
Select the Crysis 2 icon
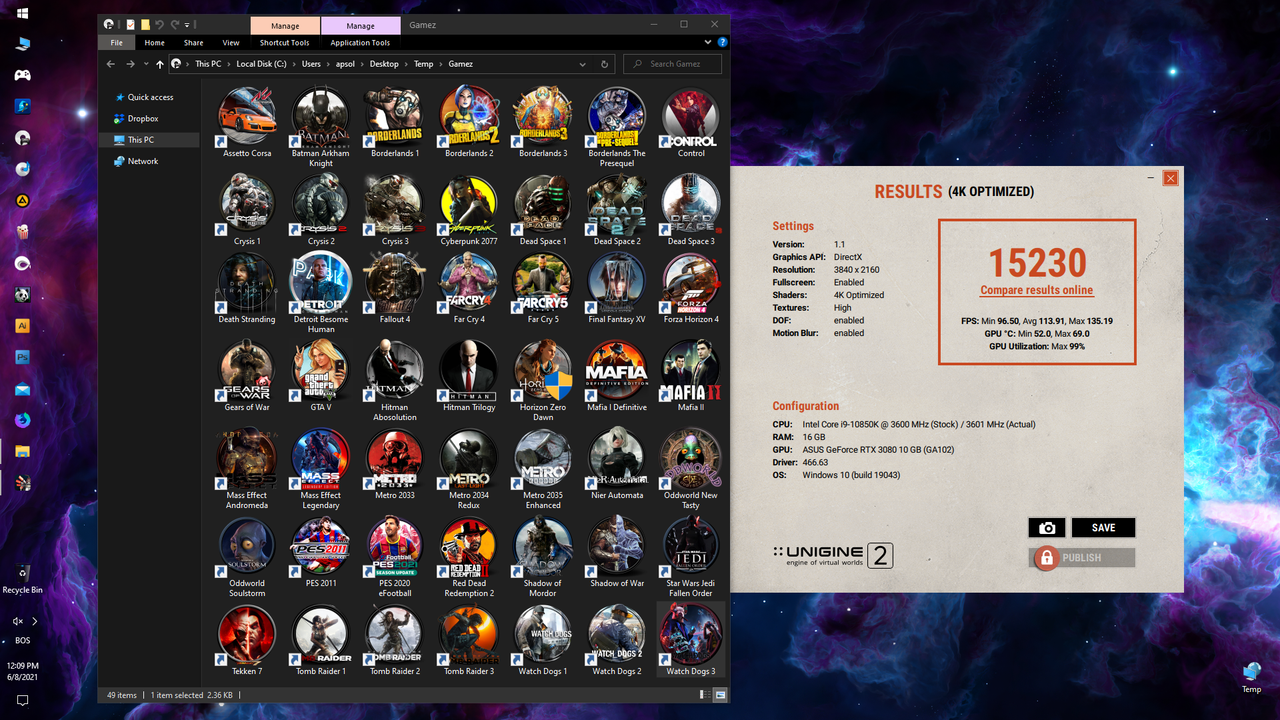(x=321, y=210)
